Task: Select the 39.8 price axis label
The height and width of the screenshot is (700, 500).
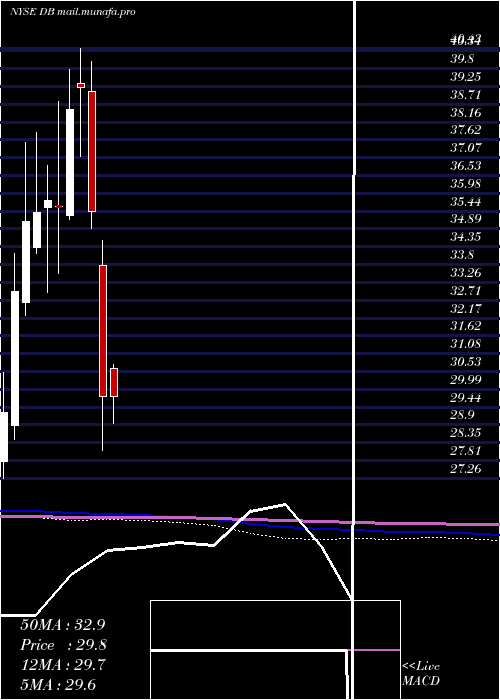Action: (x=462, y=59)
